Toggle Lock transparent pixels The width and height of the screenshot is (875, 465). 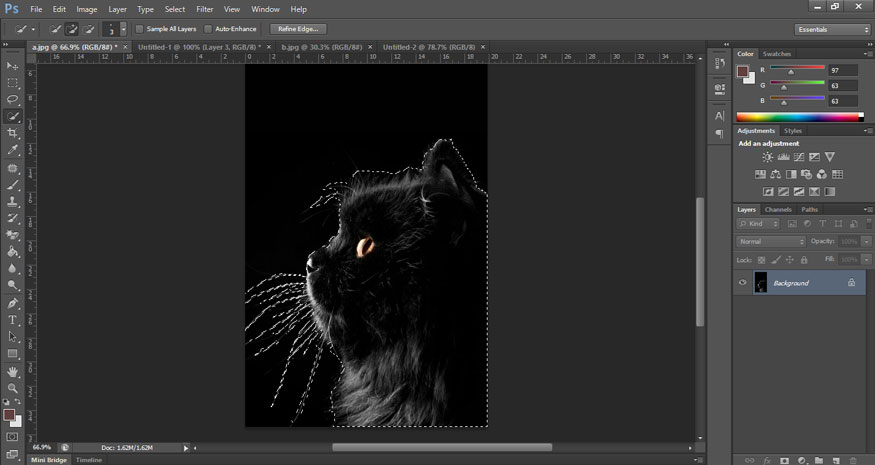[762, 260]
